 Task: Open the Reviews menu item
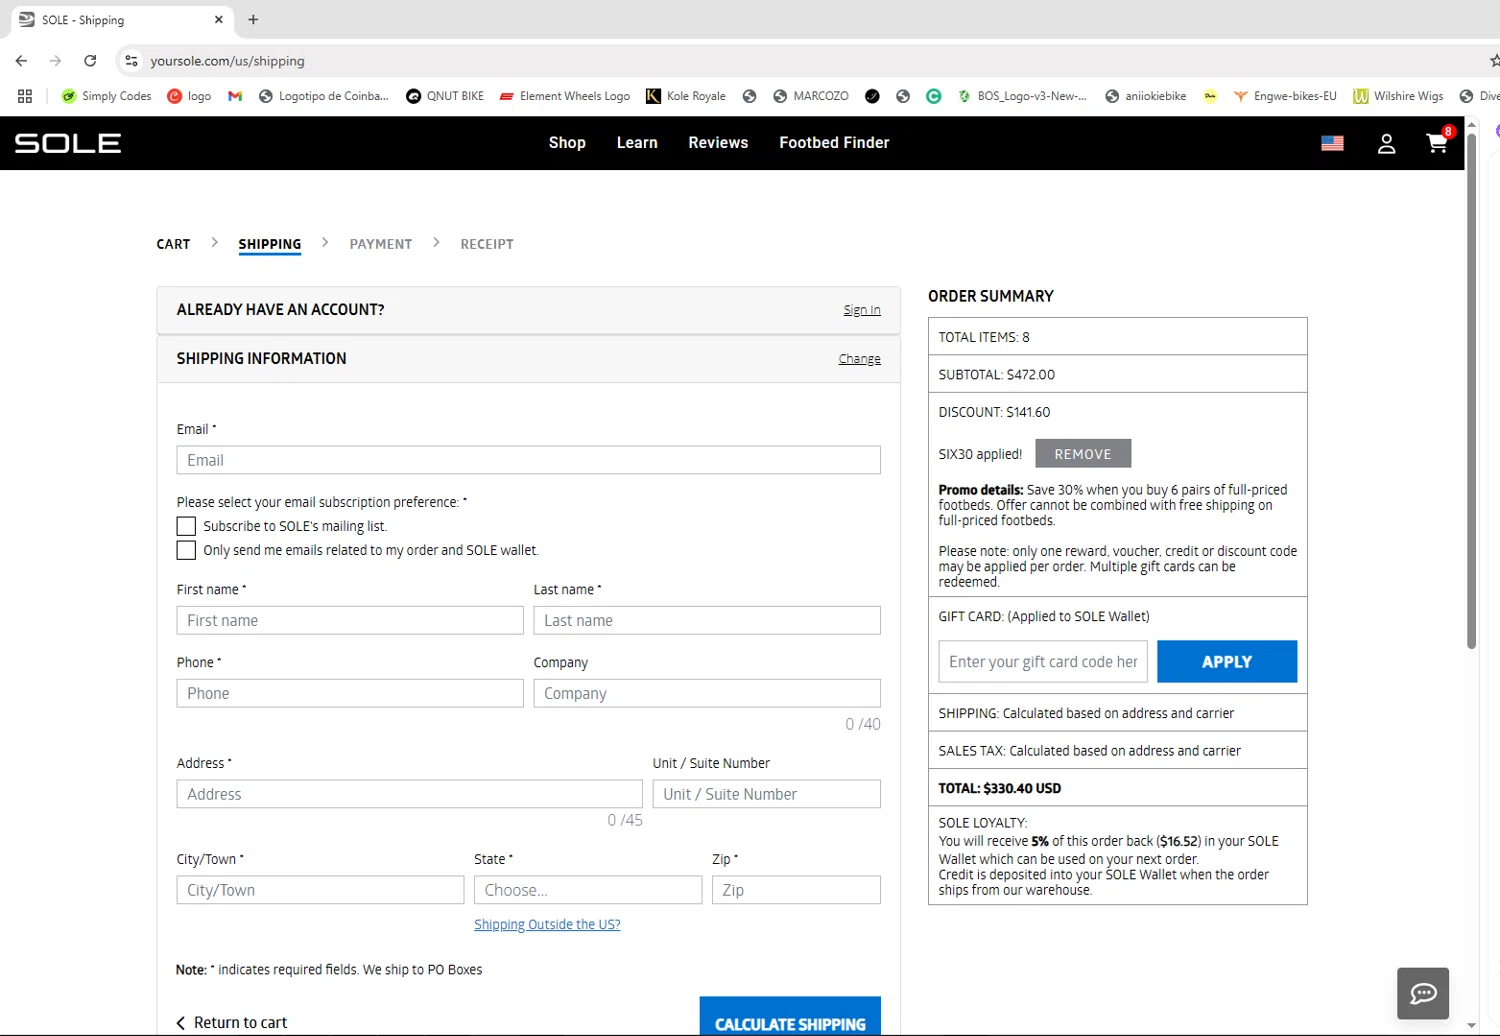click(x=718, y=143)
